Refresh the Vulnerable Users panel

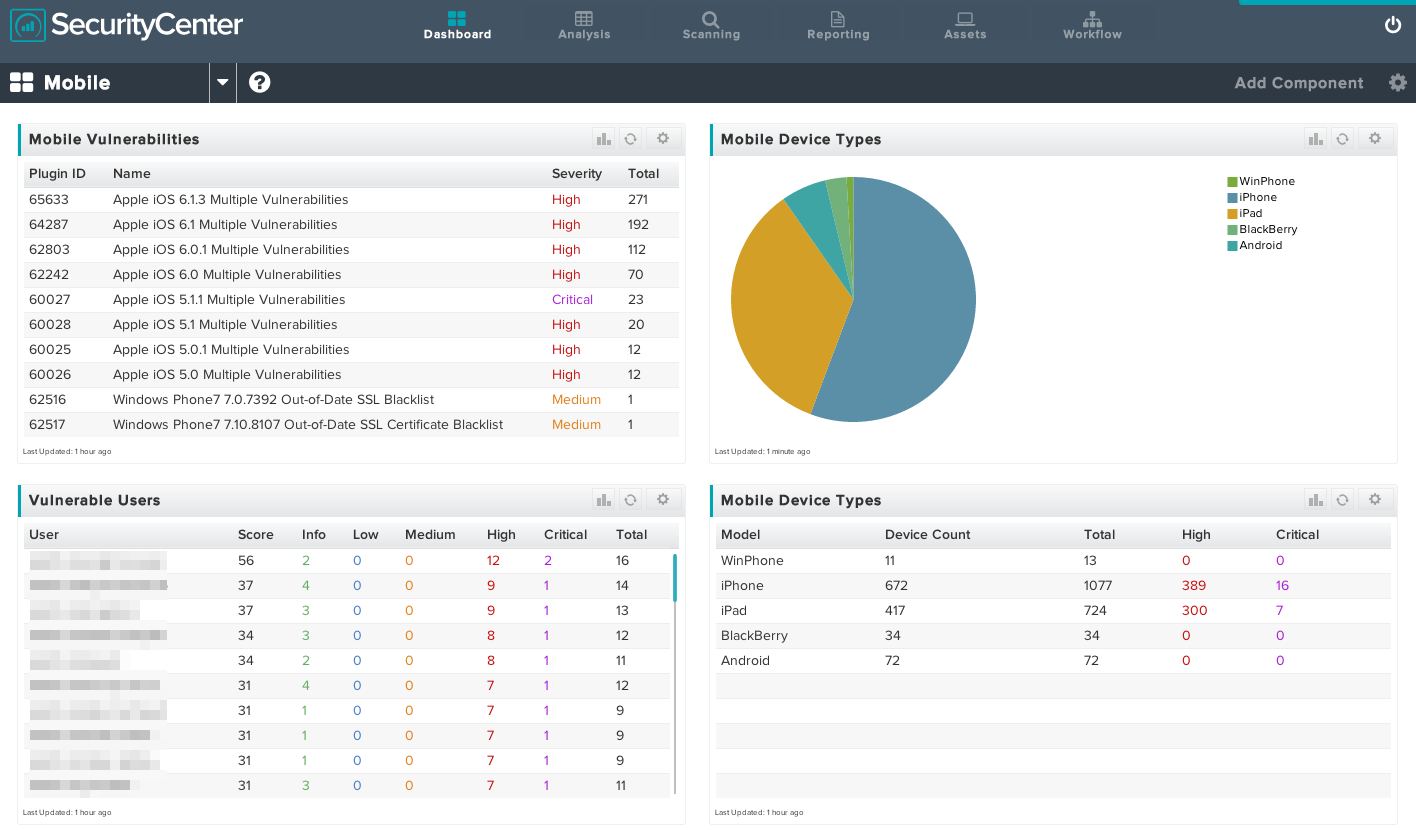pos(630,500)
